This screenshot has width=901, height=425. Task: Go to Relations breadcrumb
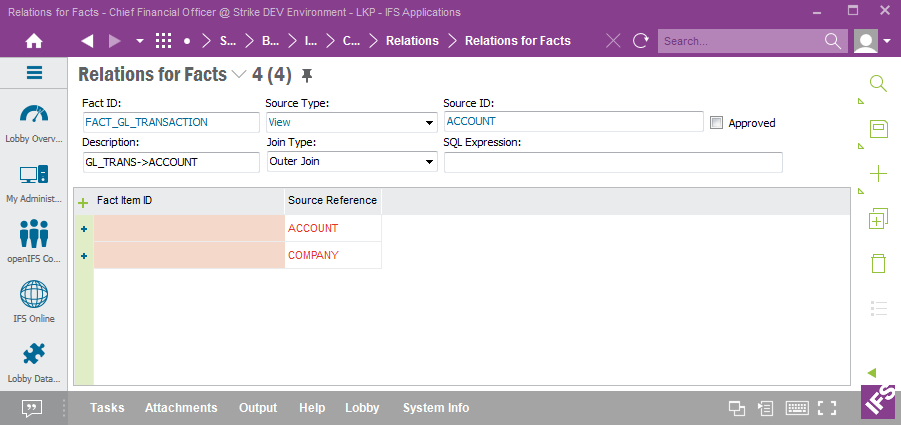tap(412, 41)
